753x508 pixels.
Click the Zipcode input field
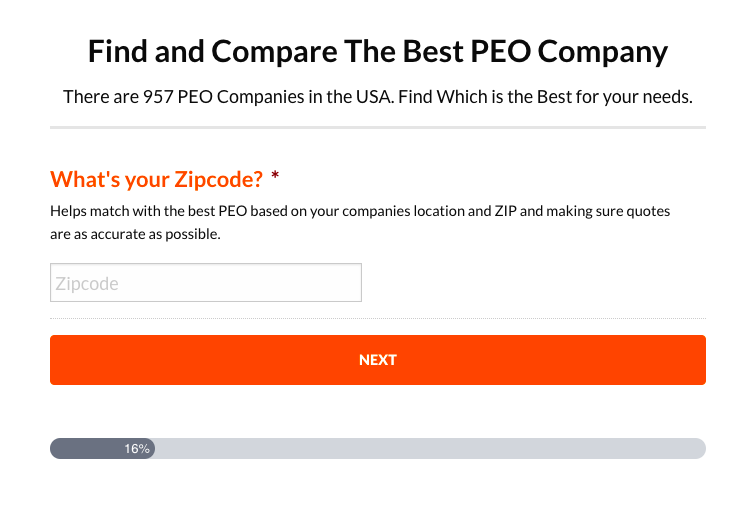(x=205, y=283)
